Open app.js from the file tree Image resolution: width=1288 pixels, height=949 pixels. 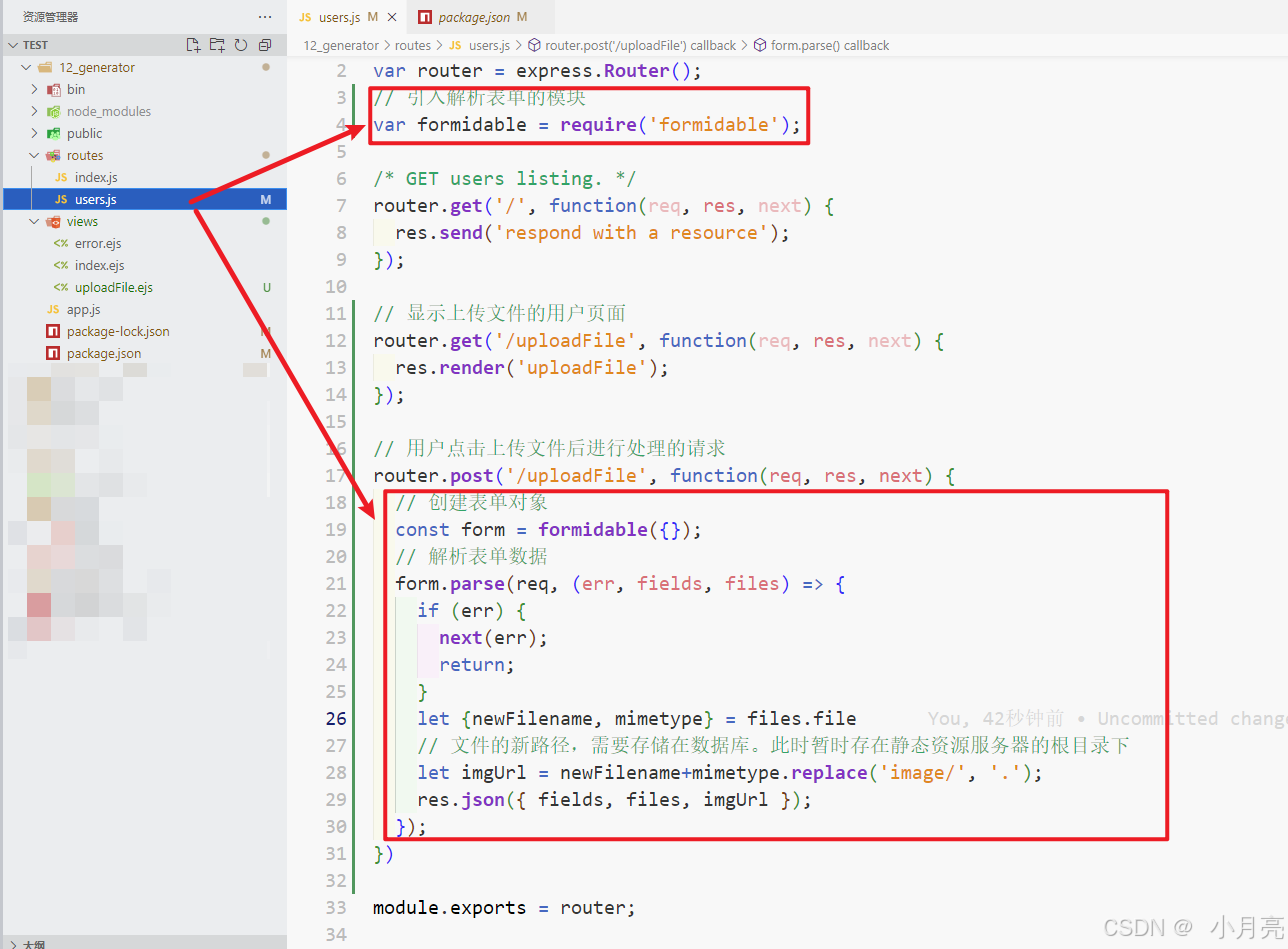[83, 309]
